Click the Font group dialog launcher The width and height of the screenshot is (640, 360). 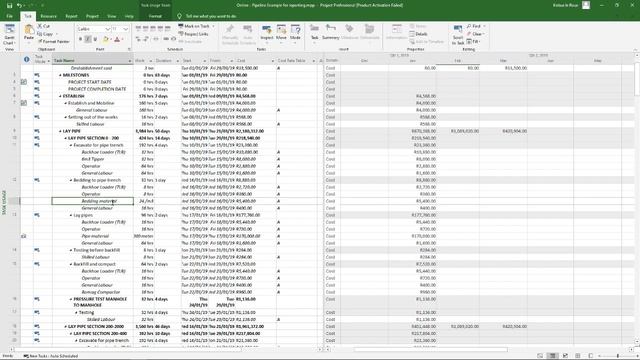tap(129, 49)
